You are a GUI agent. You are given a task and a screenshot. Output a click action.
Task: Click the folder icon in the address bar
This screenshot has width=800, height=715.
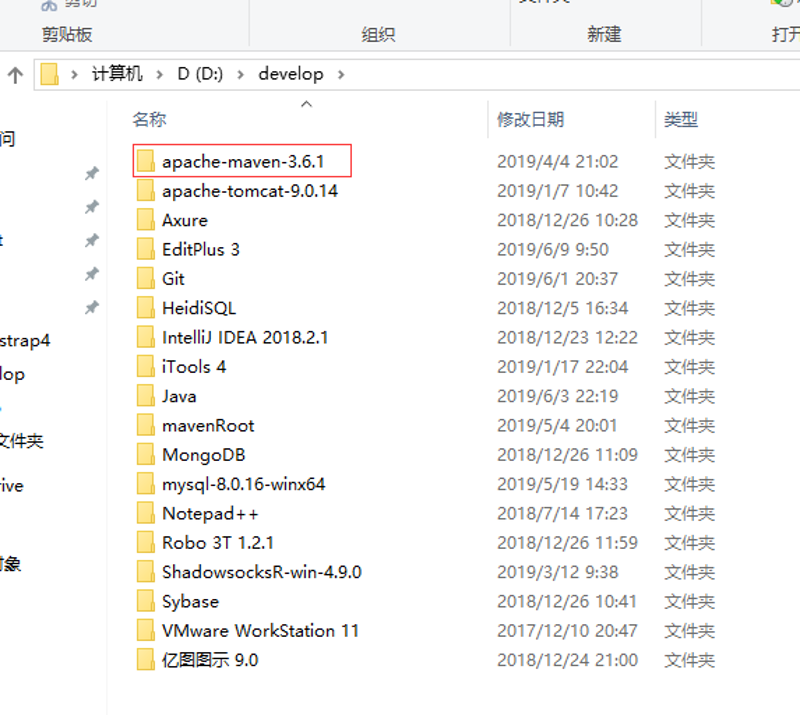(49, 74)
